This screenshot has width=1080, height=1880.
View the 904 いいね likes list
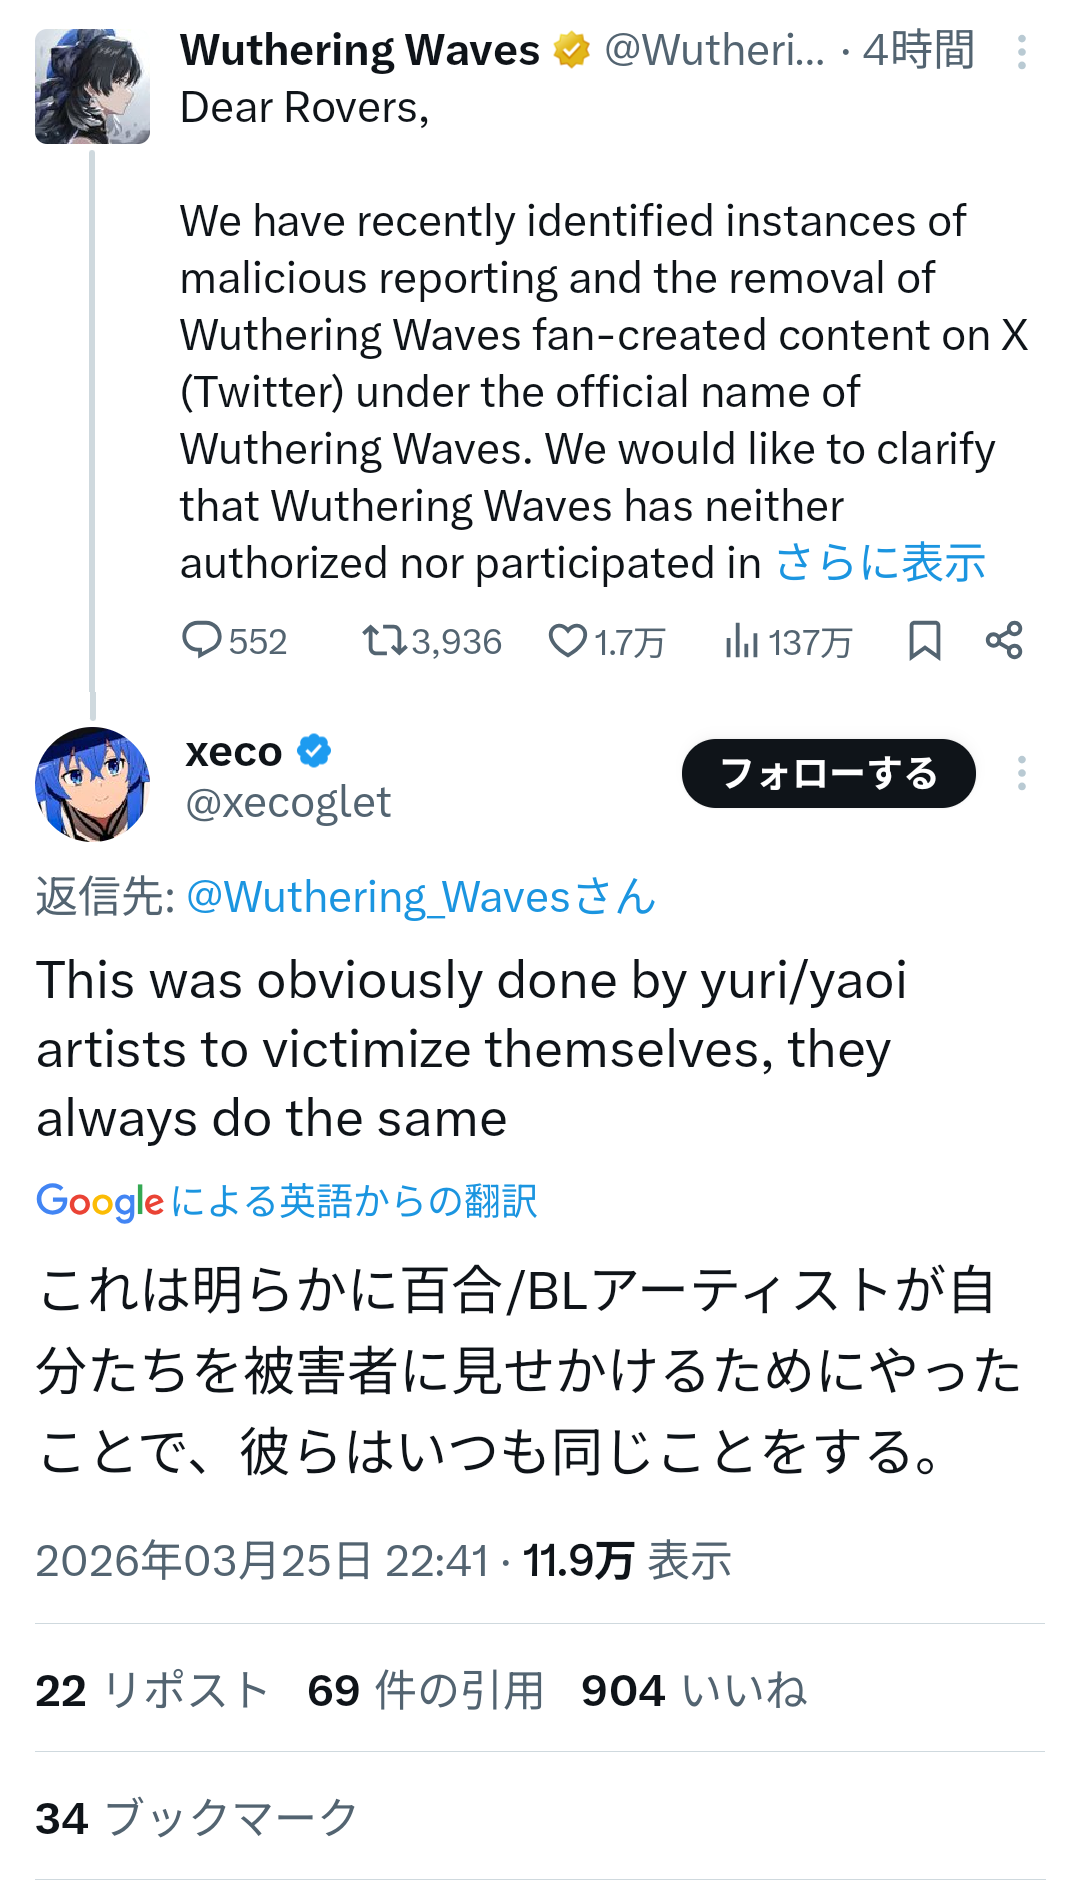pos(694,1691)
